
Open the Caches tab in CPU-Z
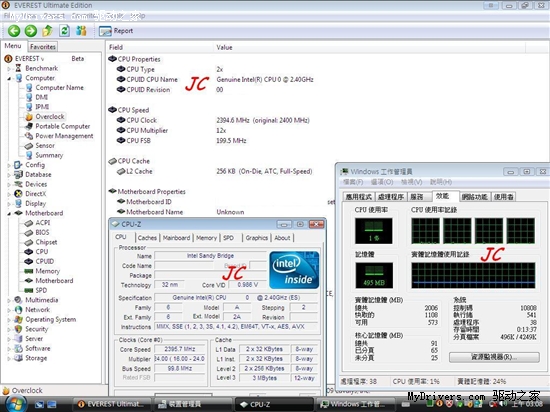point(147,238)
